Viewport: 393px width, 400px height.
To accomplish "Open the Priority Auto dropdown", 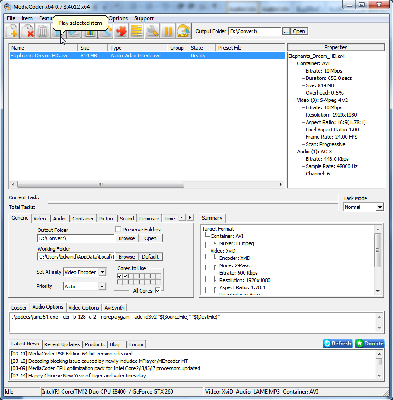I will (102, 286).
